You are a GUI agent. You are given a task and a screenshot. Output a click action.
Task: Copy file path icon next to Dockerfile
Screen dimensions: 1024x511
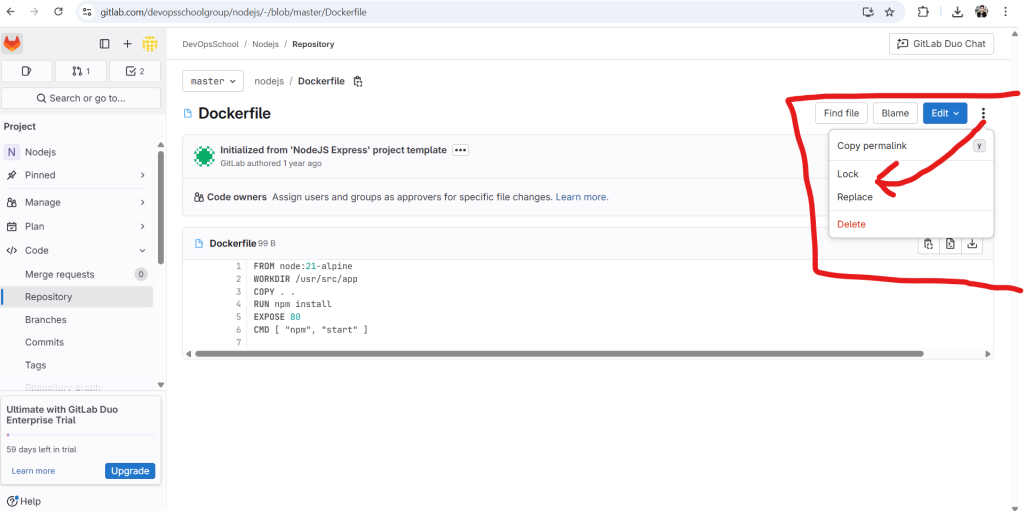[358, 81]
